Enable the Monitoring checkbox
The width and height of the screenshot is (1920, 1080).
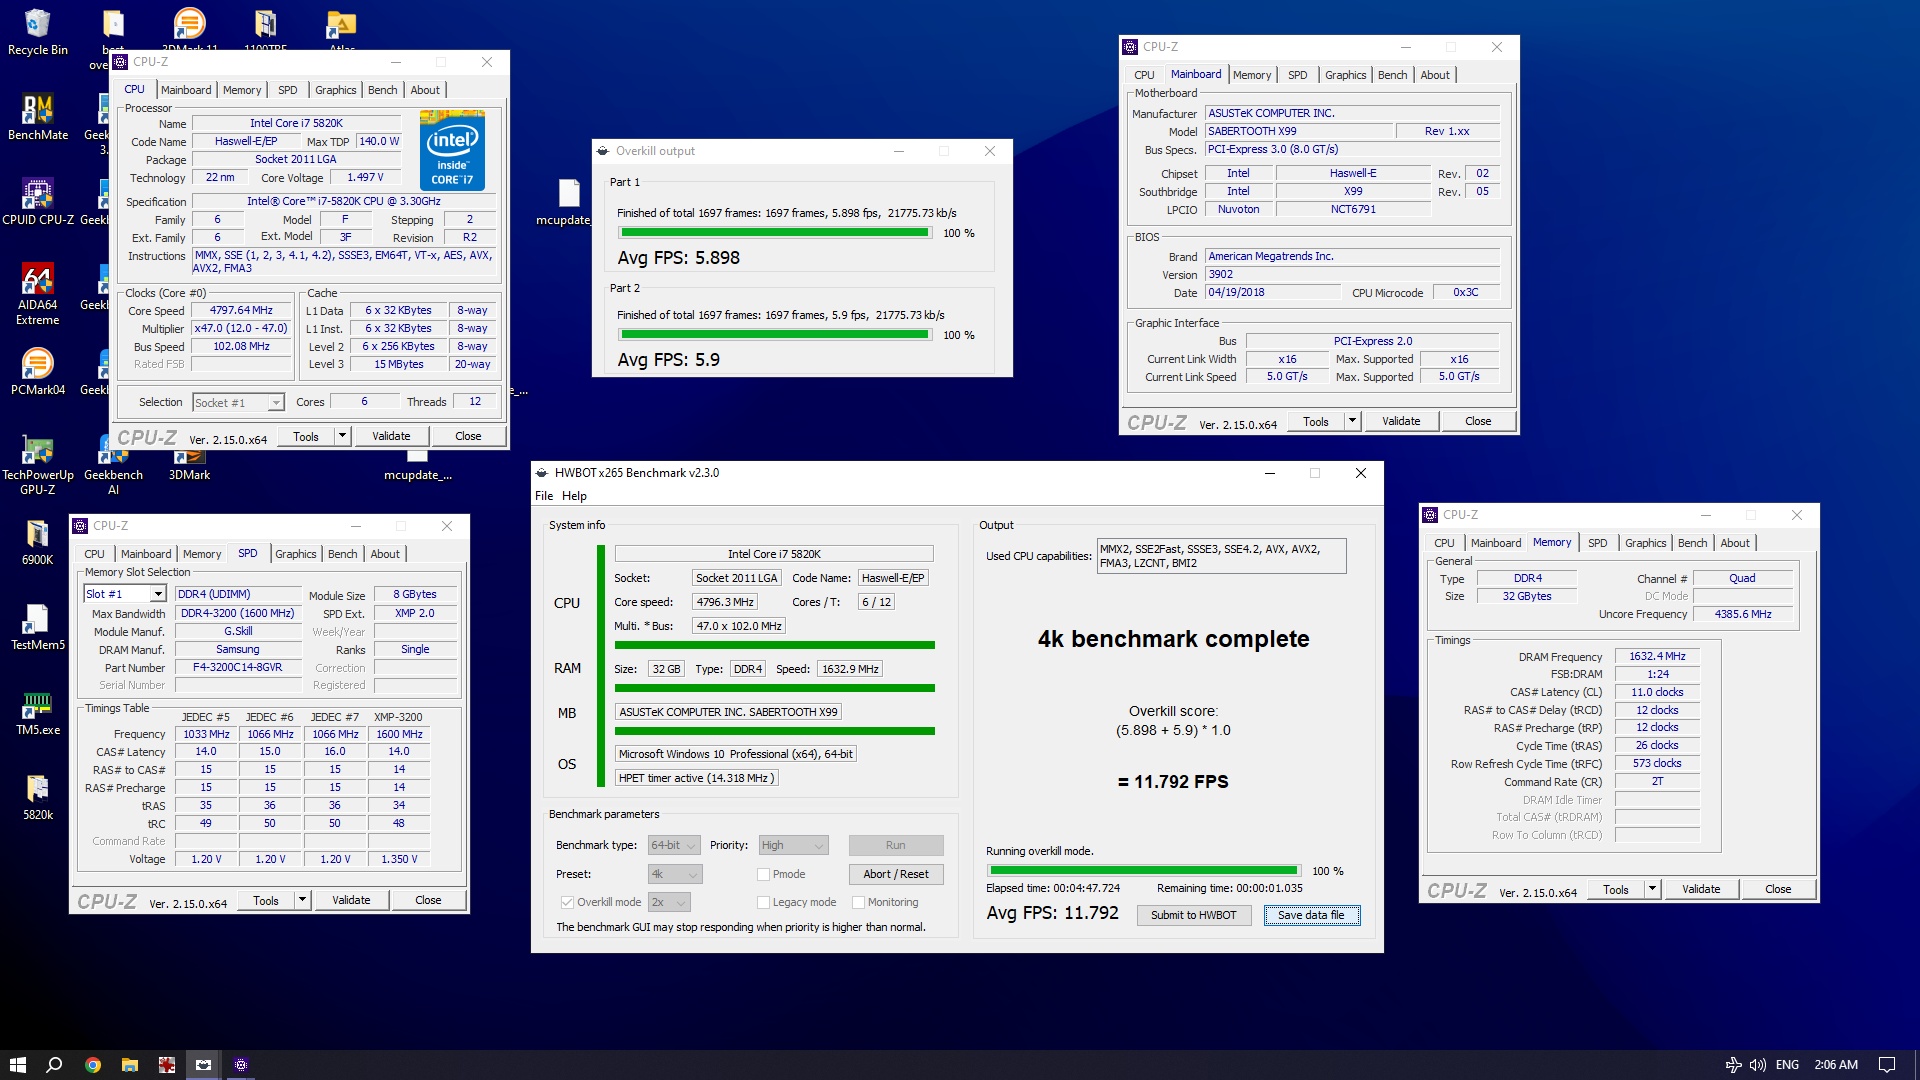(858, 902)
